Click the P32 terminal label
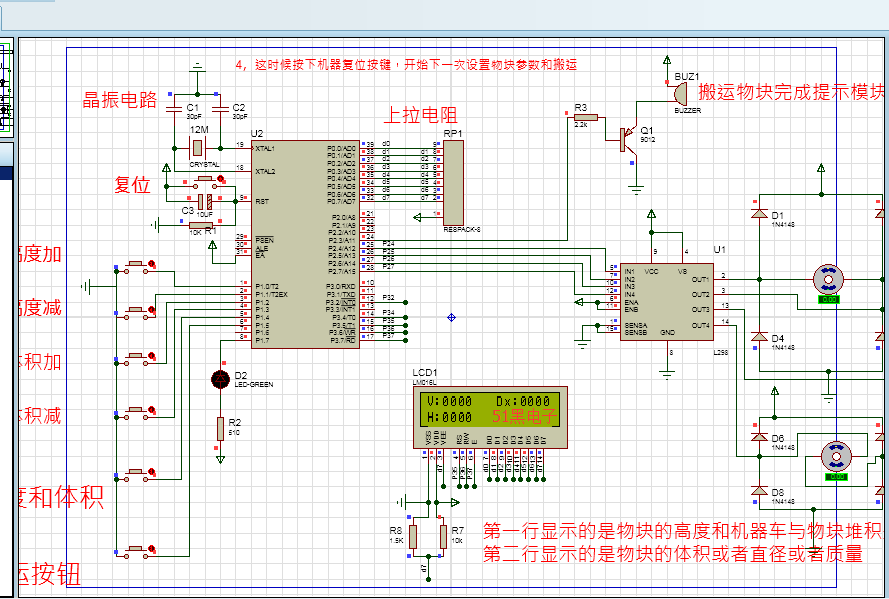Screen dimensions: 889x599 (388, 298)
